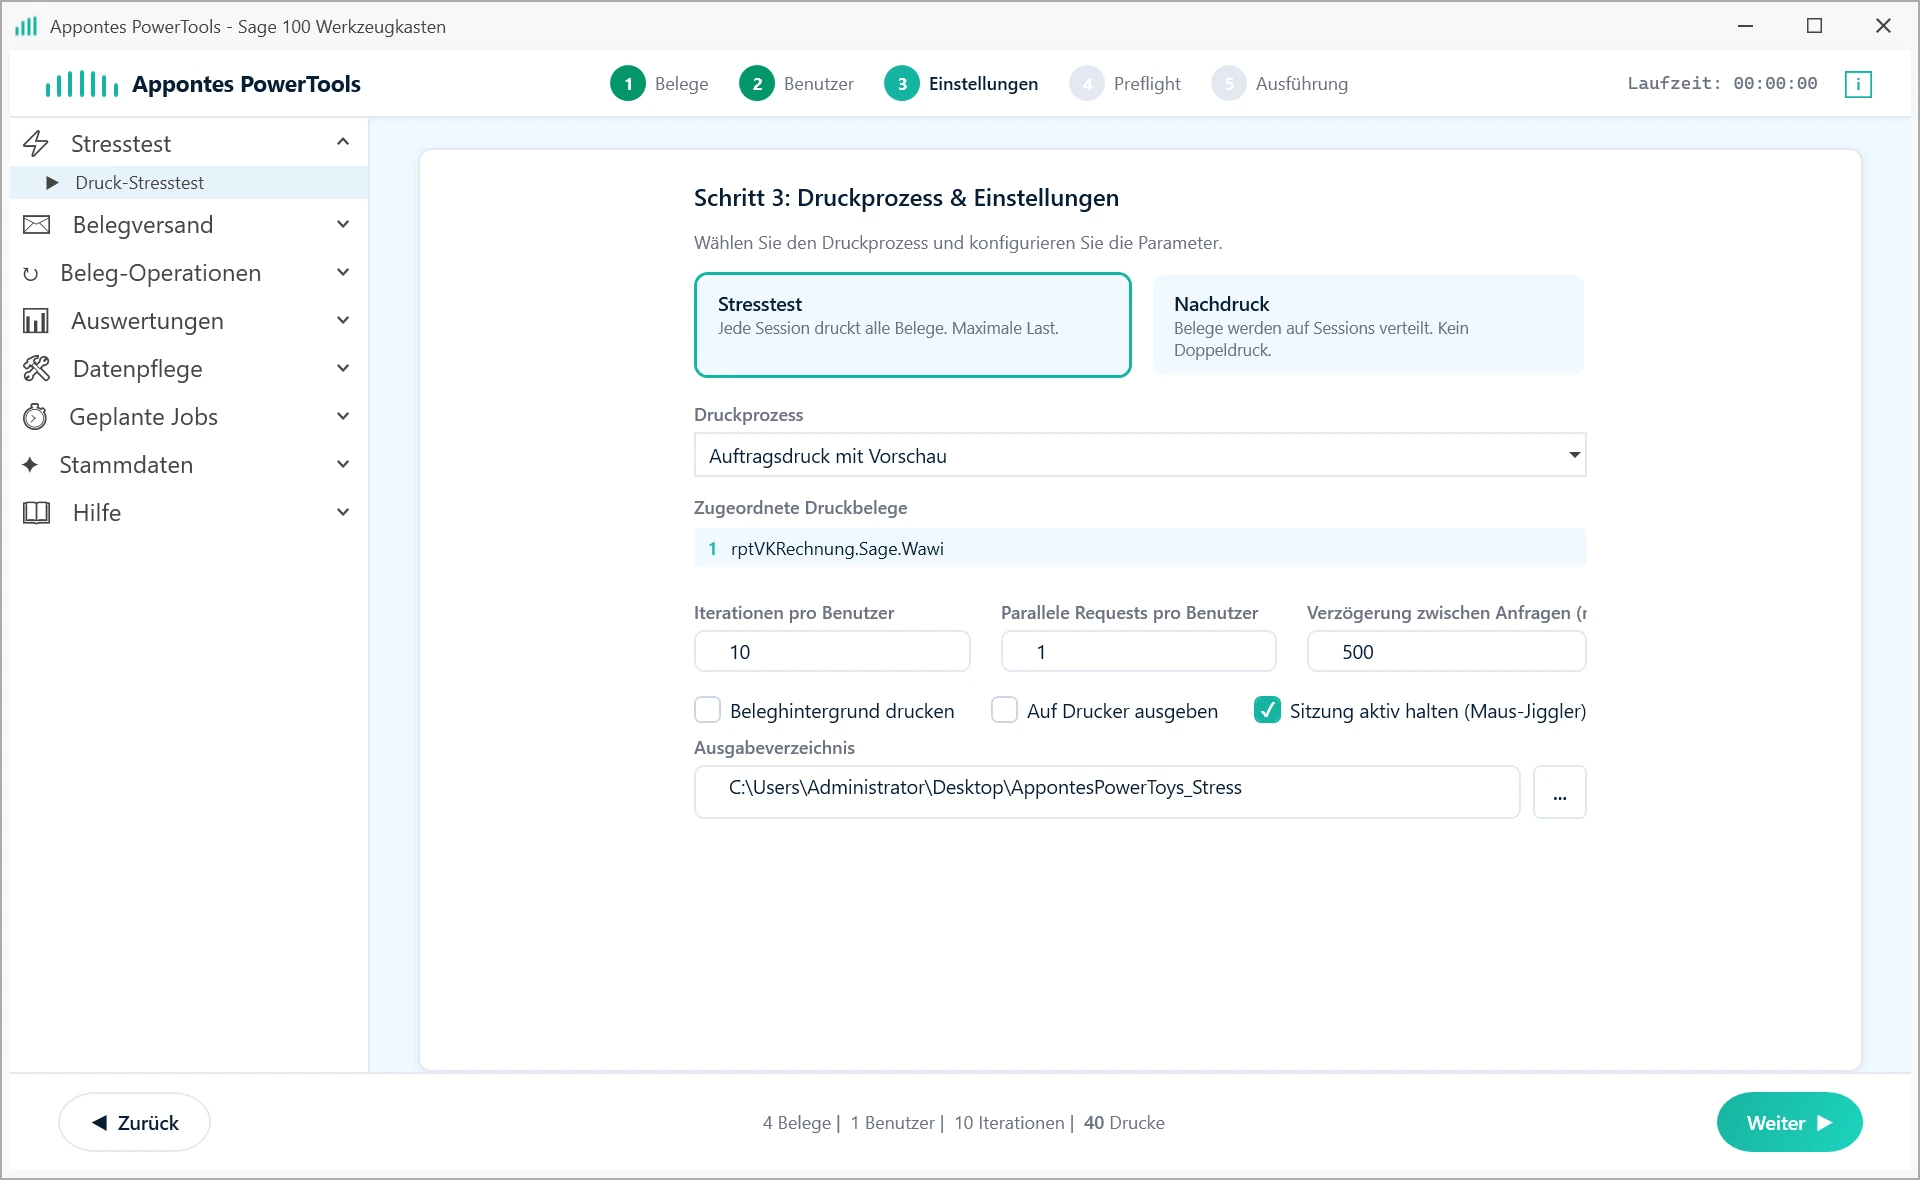The height and width of the screenshot is (1180, 1920).
Task: Expand the Belegversand section chevron
Action: coord(343,224)
